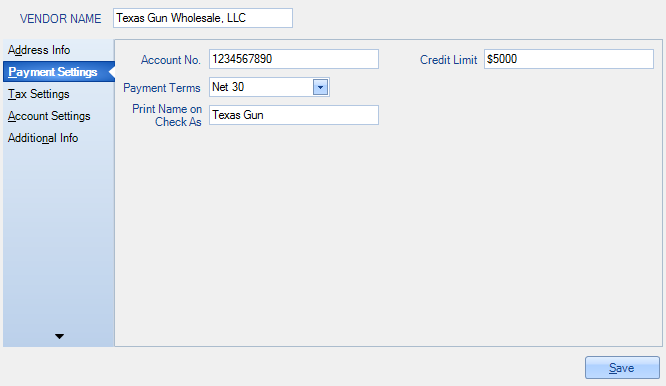The width and height of the screenshot is (666, 386).
Task: Click the Credit Limit label
Action: (449, 60)
